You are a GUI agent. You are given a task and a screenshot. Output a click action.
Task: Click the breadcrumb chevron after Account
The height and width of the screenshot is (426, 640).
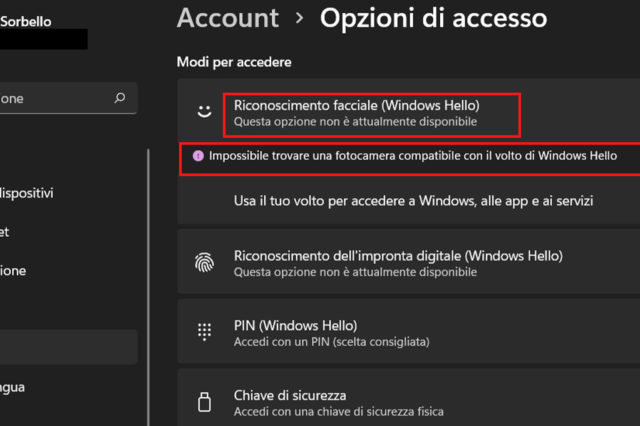[299, 19]
